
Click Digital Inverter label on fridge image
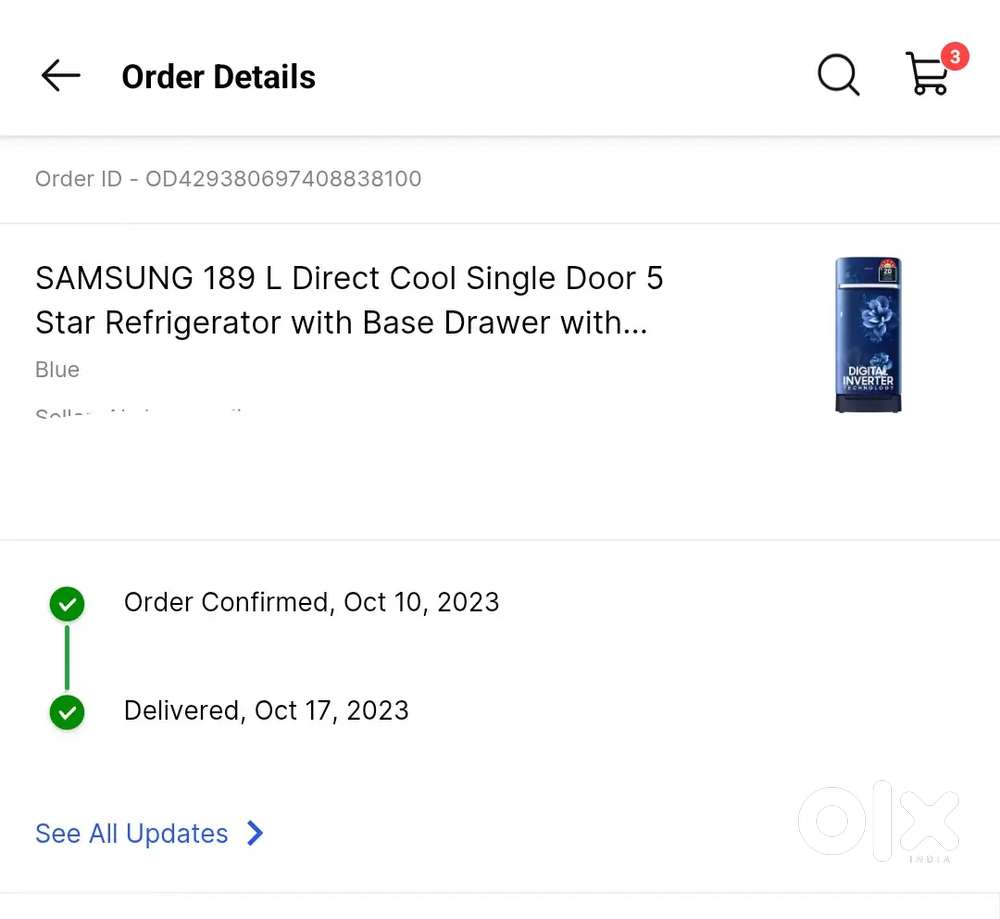(867, 378)
